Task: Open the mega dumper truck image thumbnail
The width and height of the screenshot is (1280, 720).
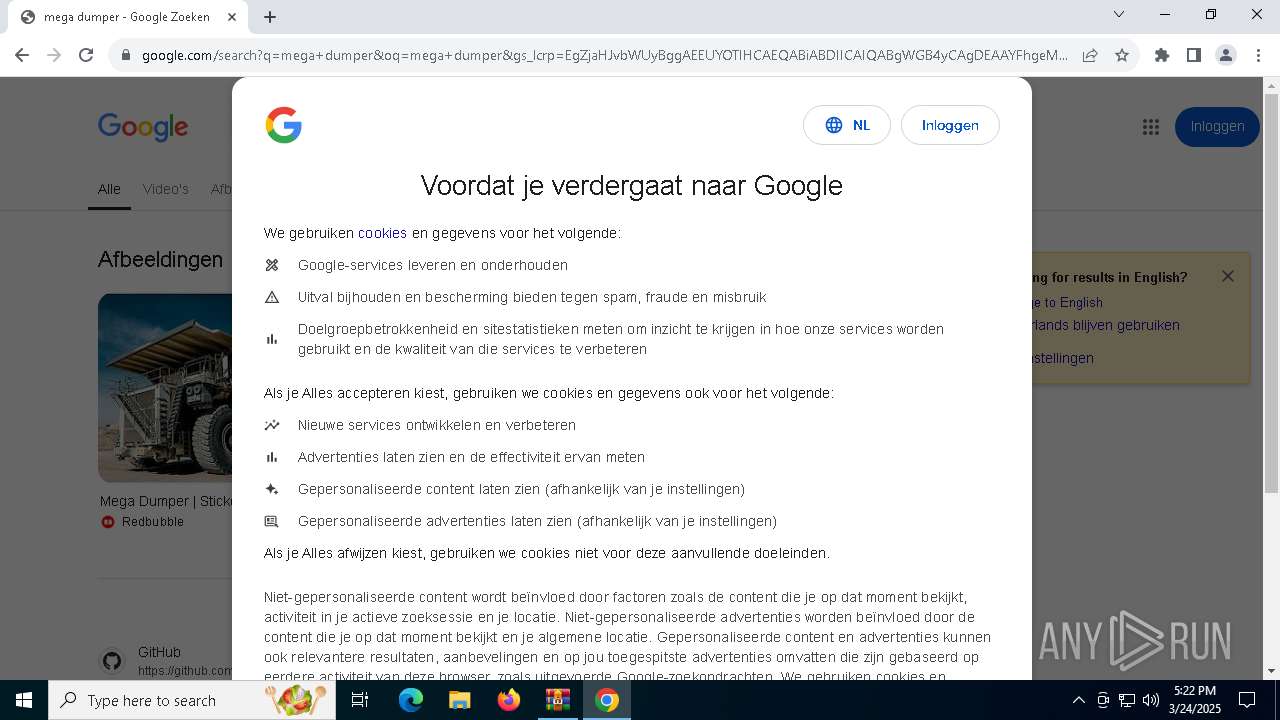Action: coord(165,387)
